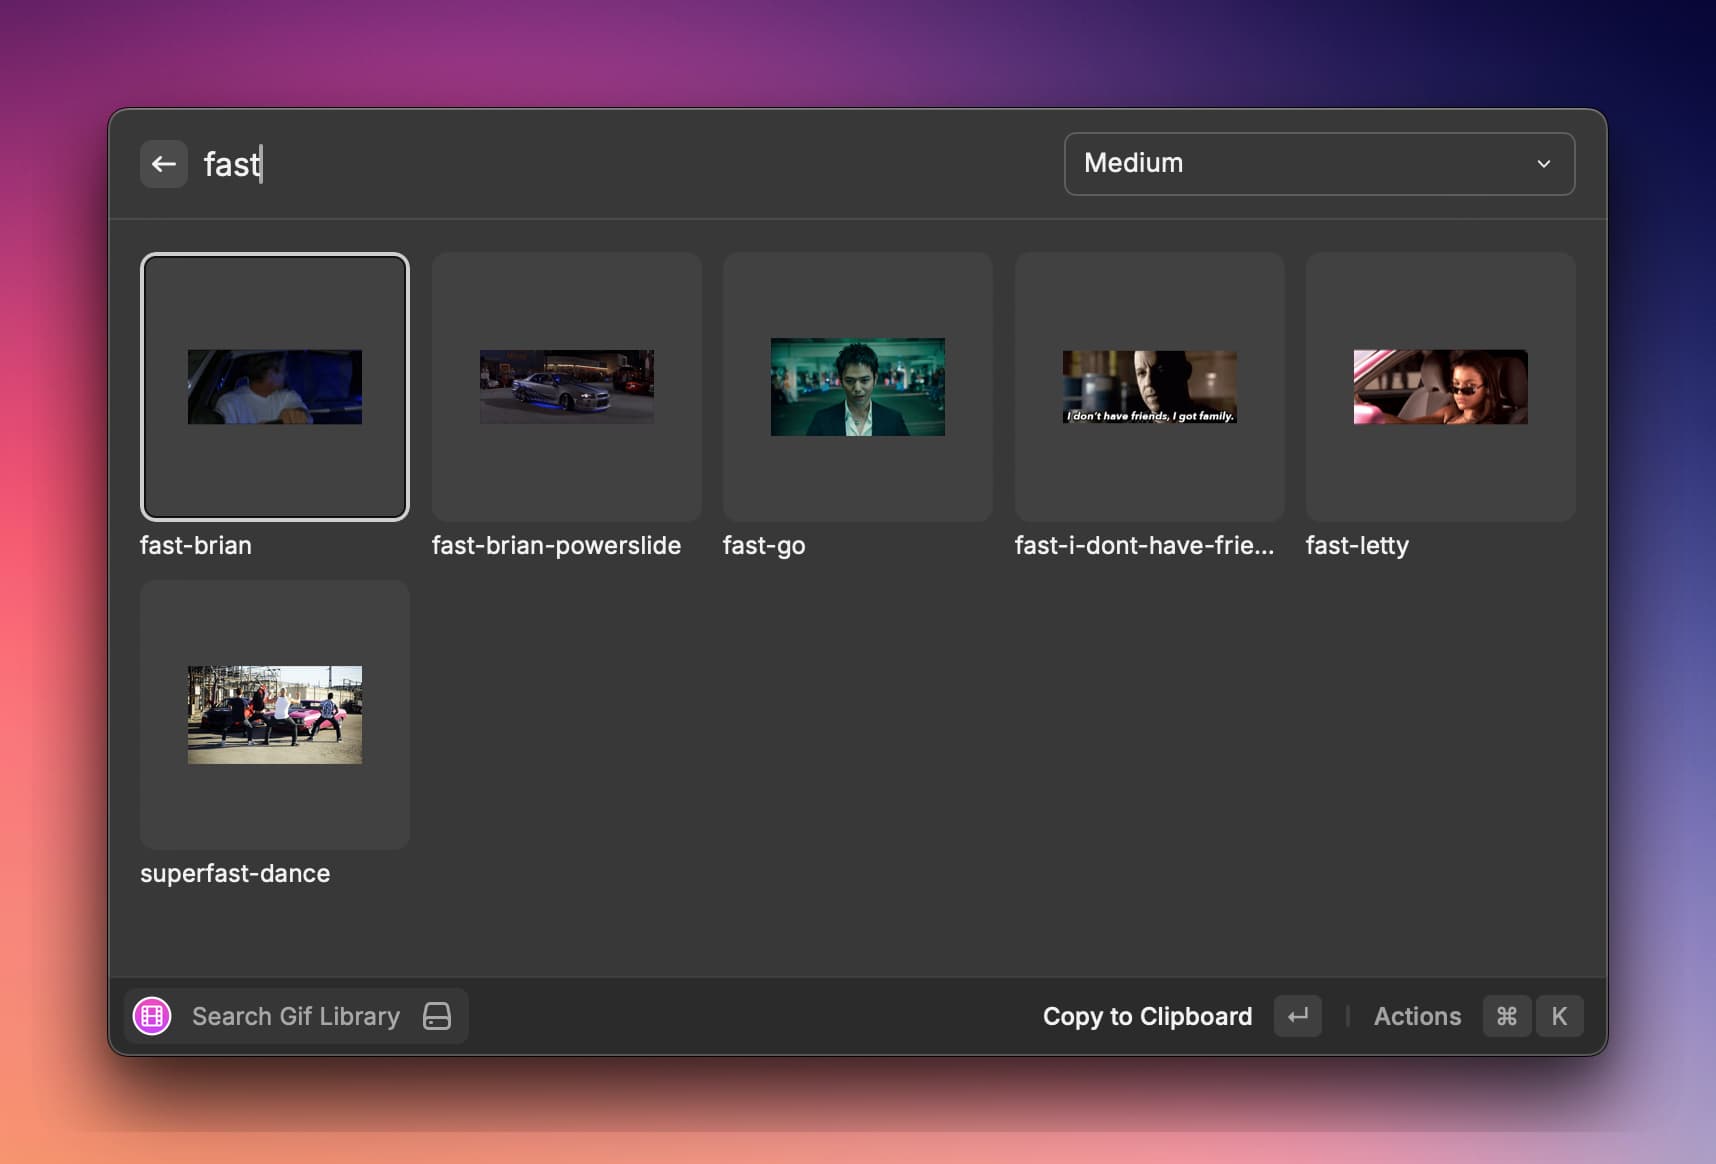Open the Medium size dropdown
Screen dimensions: 1716x1164
1319,164
